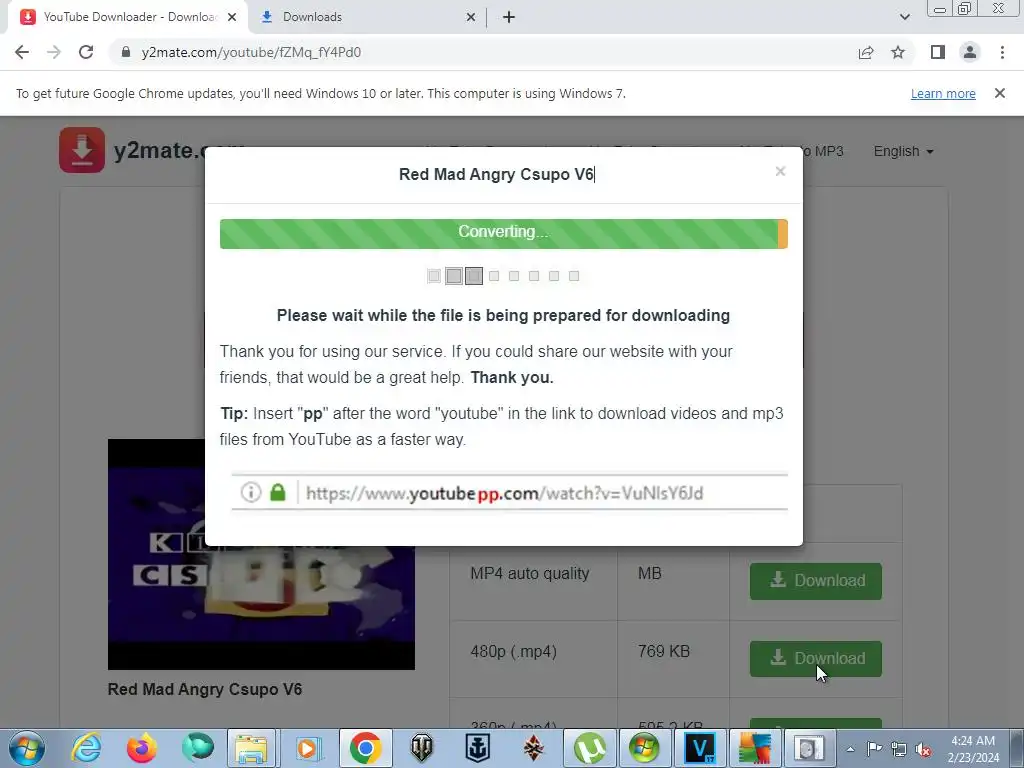Viewport: 1024px width, 768px height.
Task: Open the network tray icon
Action: pos(899,749)
